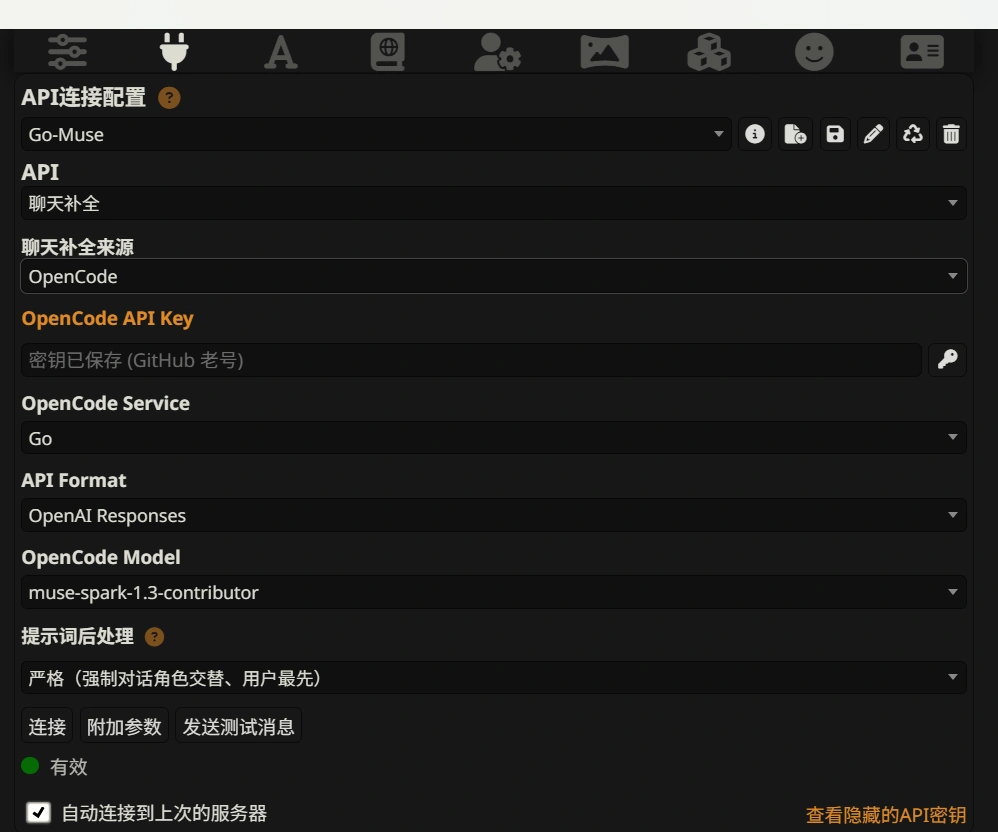Open 提示词后处理 严格 dropdown
This screenshot has height=832, width=998.
494,677
